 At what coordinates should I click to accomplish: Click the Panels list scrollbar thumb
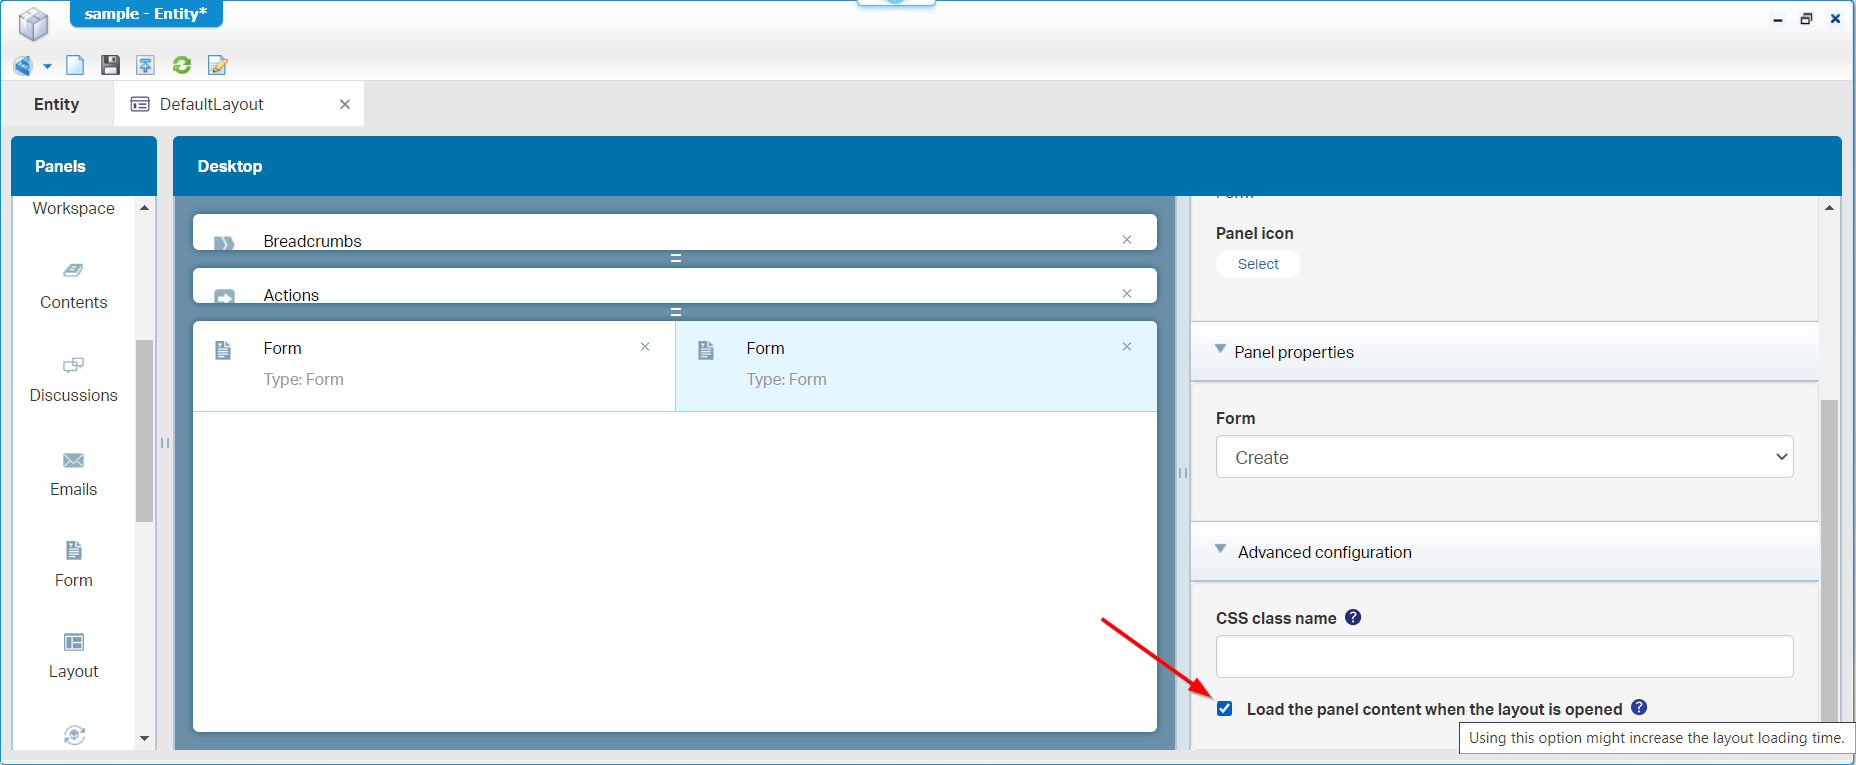144,431
